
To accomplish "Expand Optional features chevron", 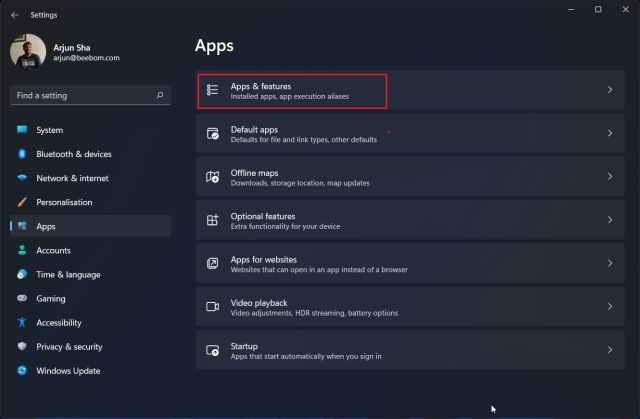I will [x=610, y=220].
